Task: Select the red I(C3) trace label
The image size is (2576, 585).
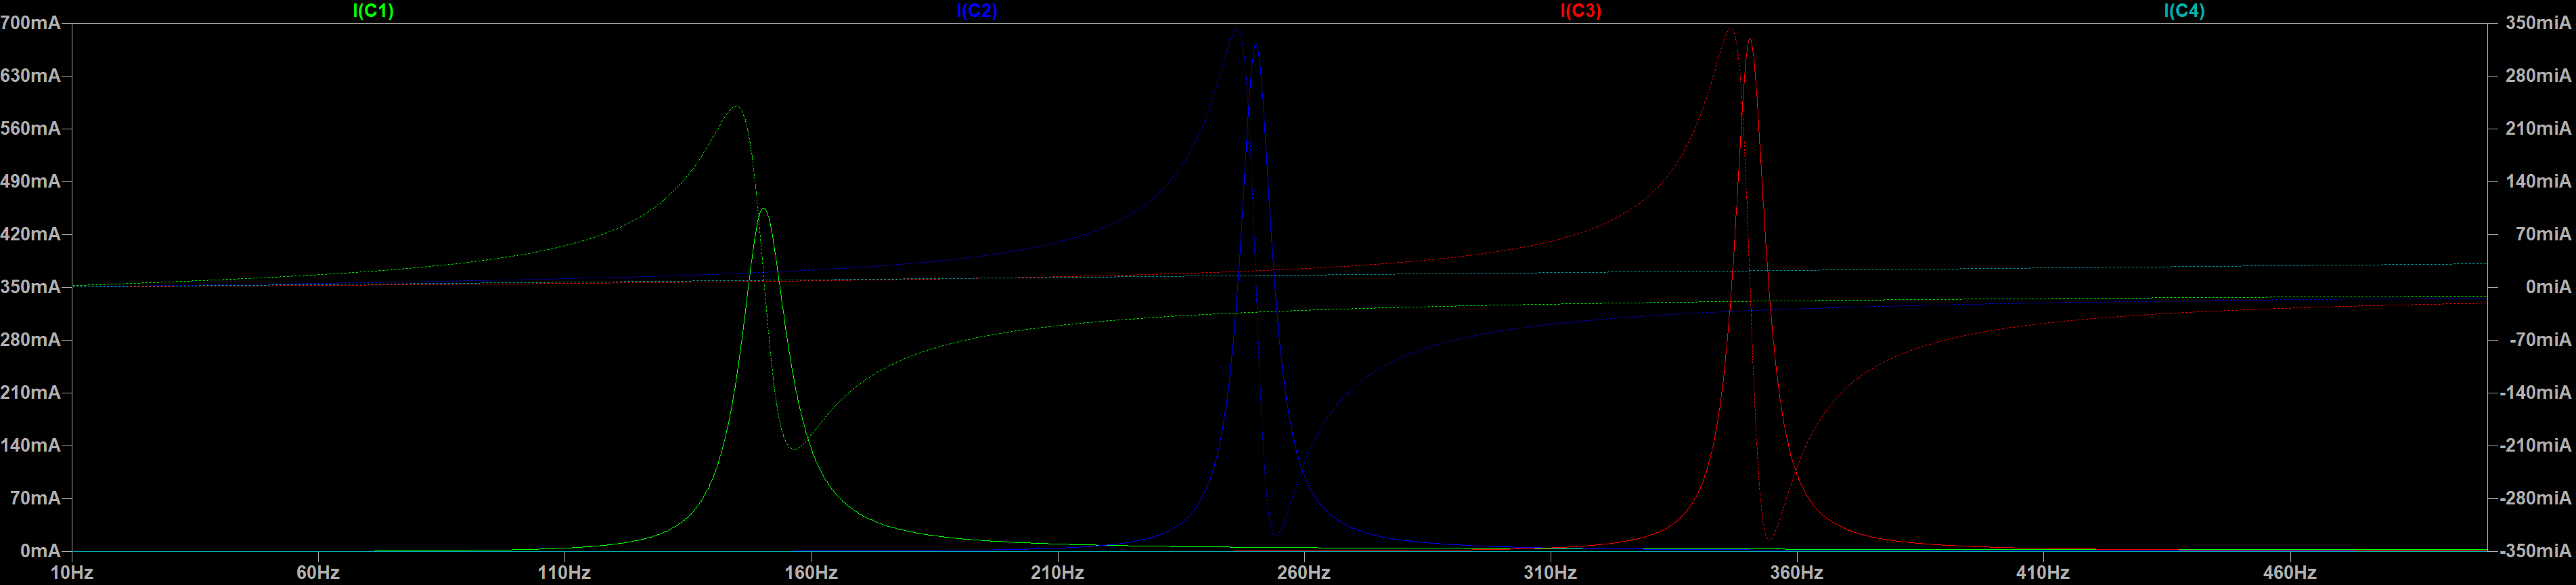Action: pyautogui.click(x=1580, y=11)
